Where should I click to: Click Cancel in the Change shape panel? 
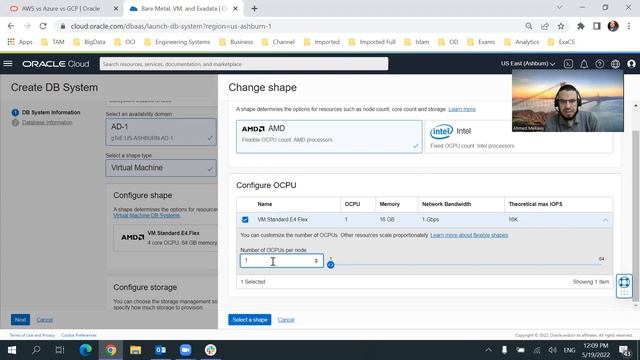point(286,320)
